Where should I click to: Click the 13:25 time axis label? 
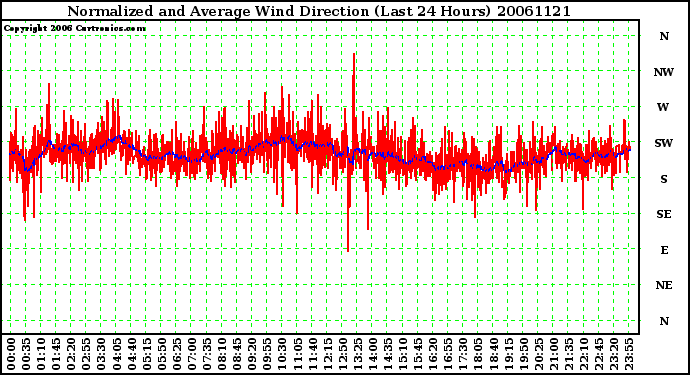(358, 354)
